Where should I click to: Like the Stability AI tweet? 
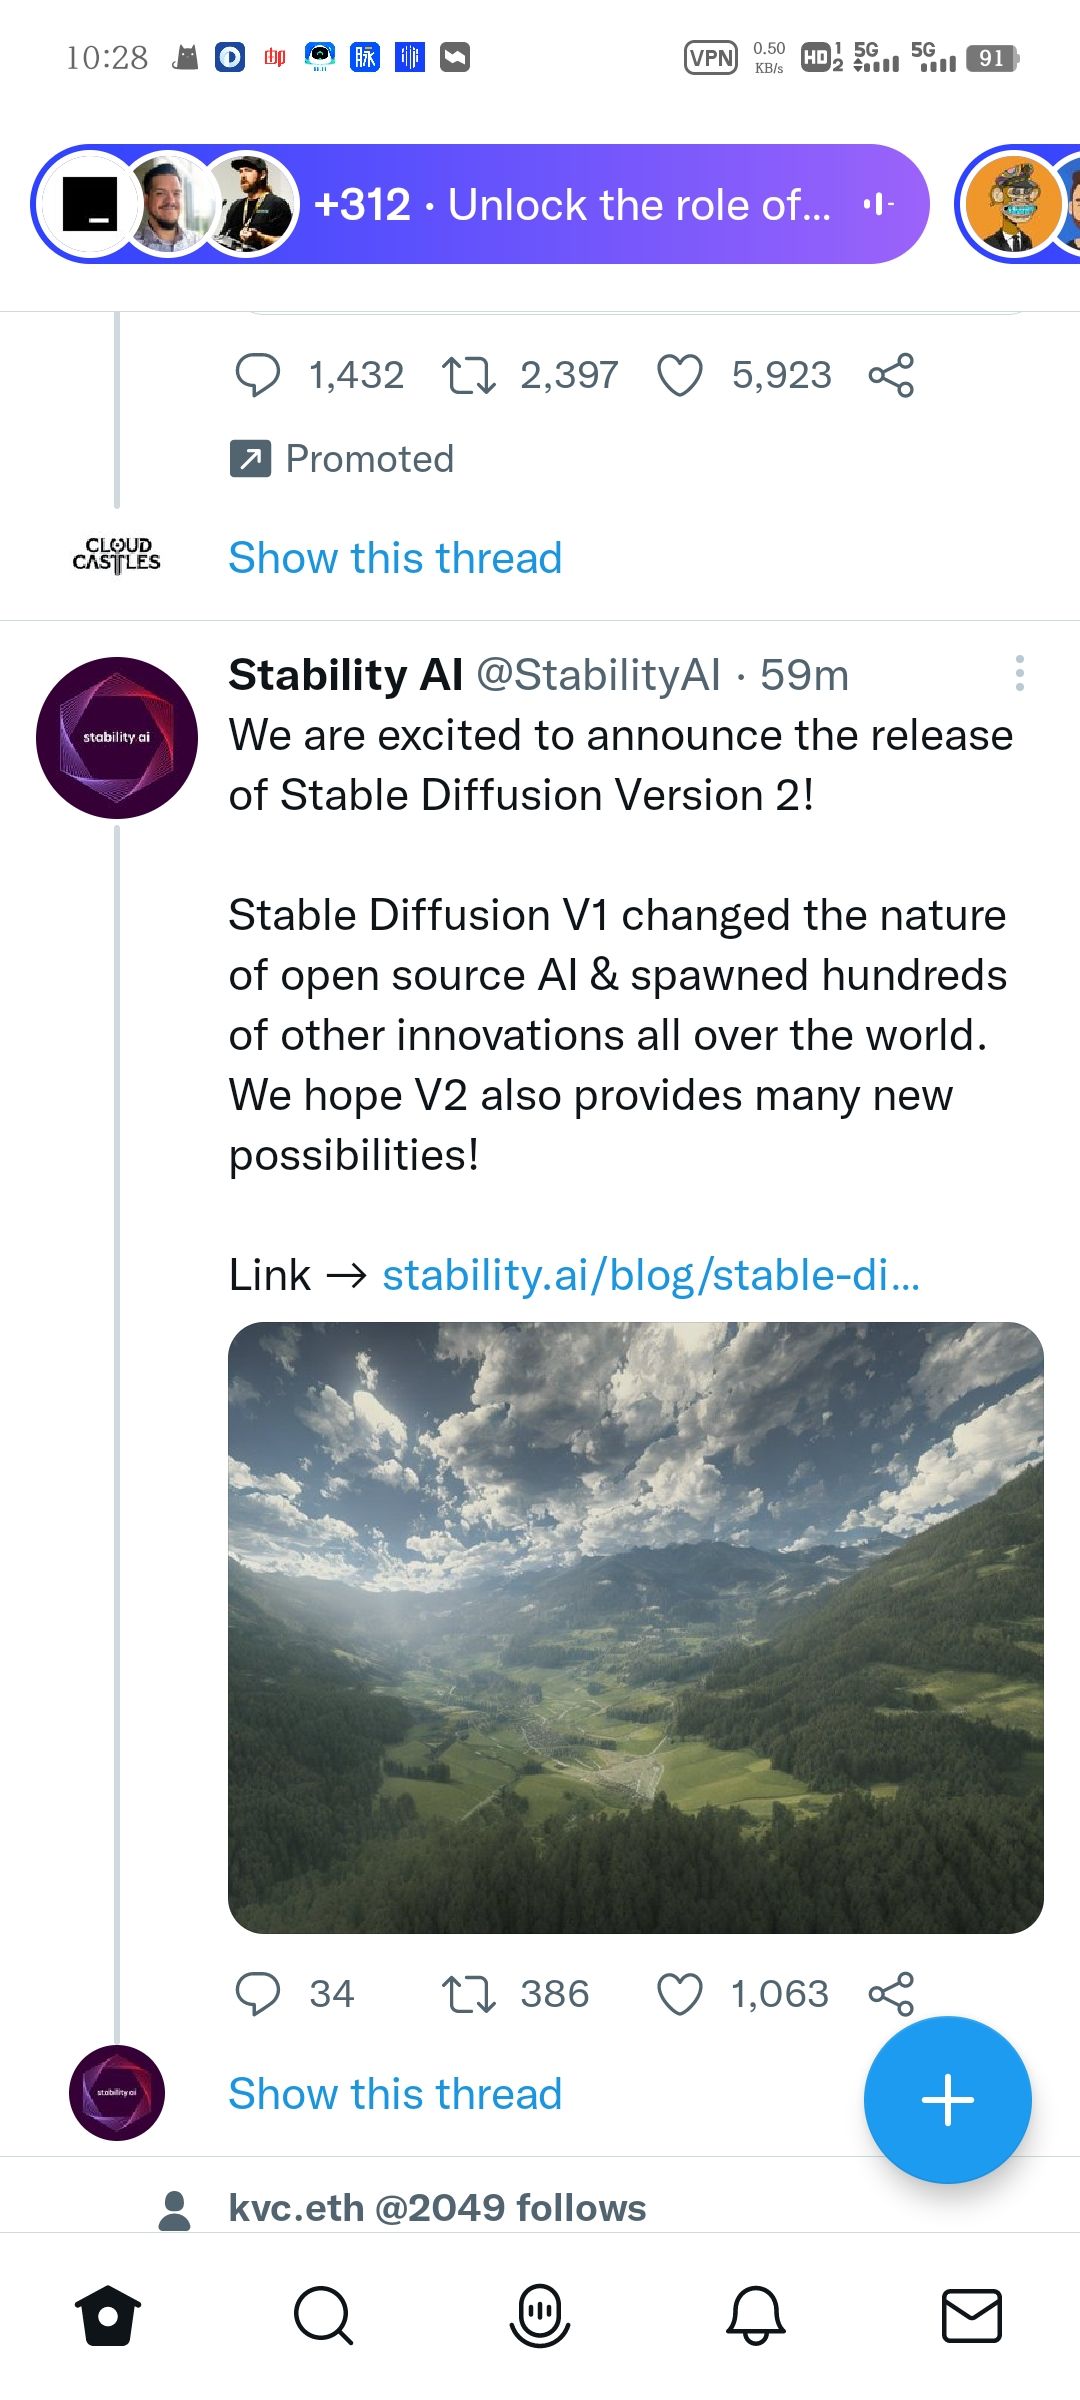[x=680, y=1994]
